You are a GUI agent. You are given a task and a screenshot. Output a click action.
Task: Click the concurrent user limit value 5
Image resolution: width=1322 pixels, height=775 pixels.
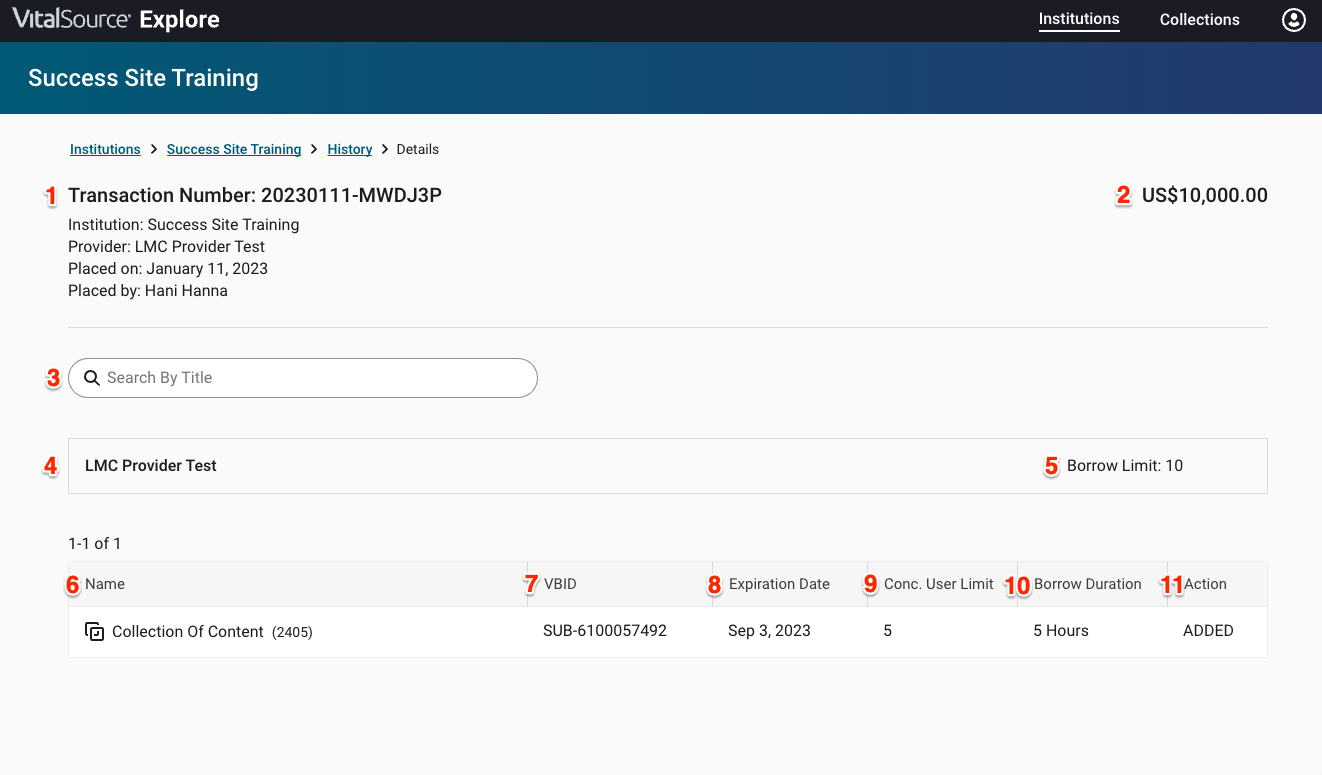point(887,631)
